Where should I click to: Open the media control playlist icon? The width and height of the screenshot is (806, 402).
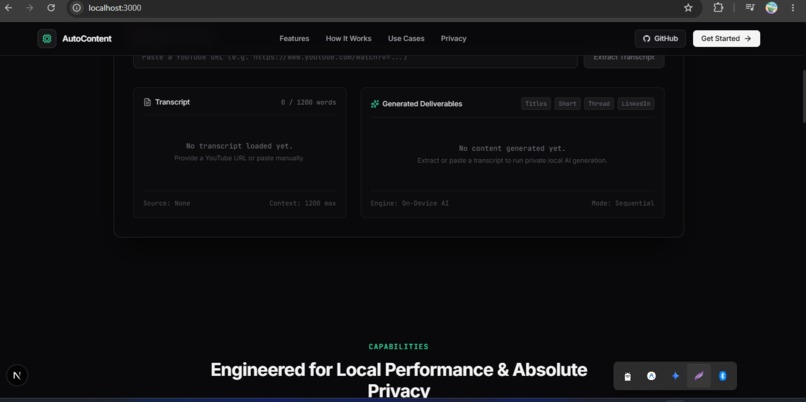[x=750, y=8]
